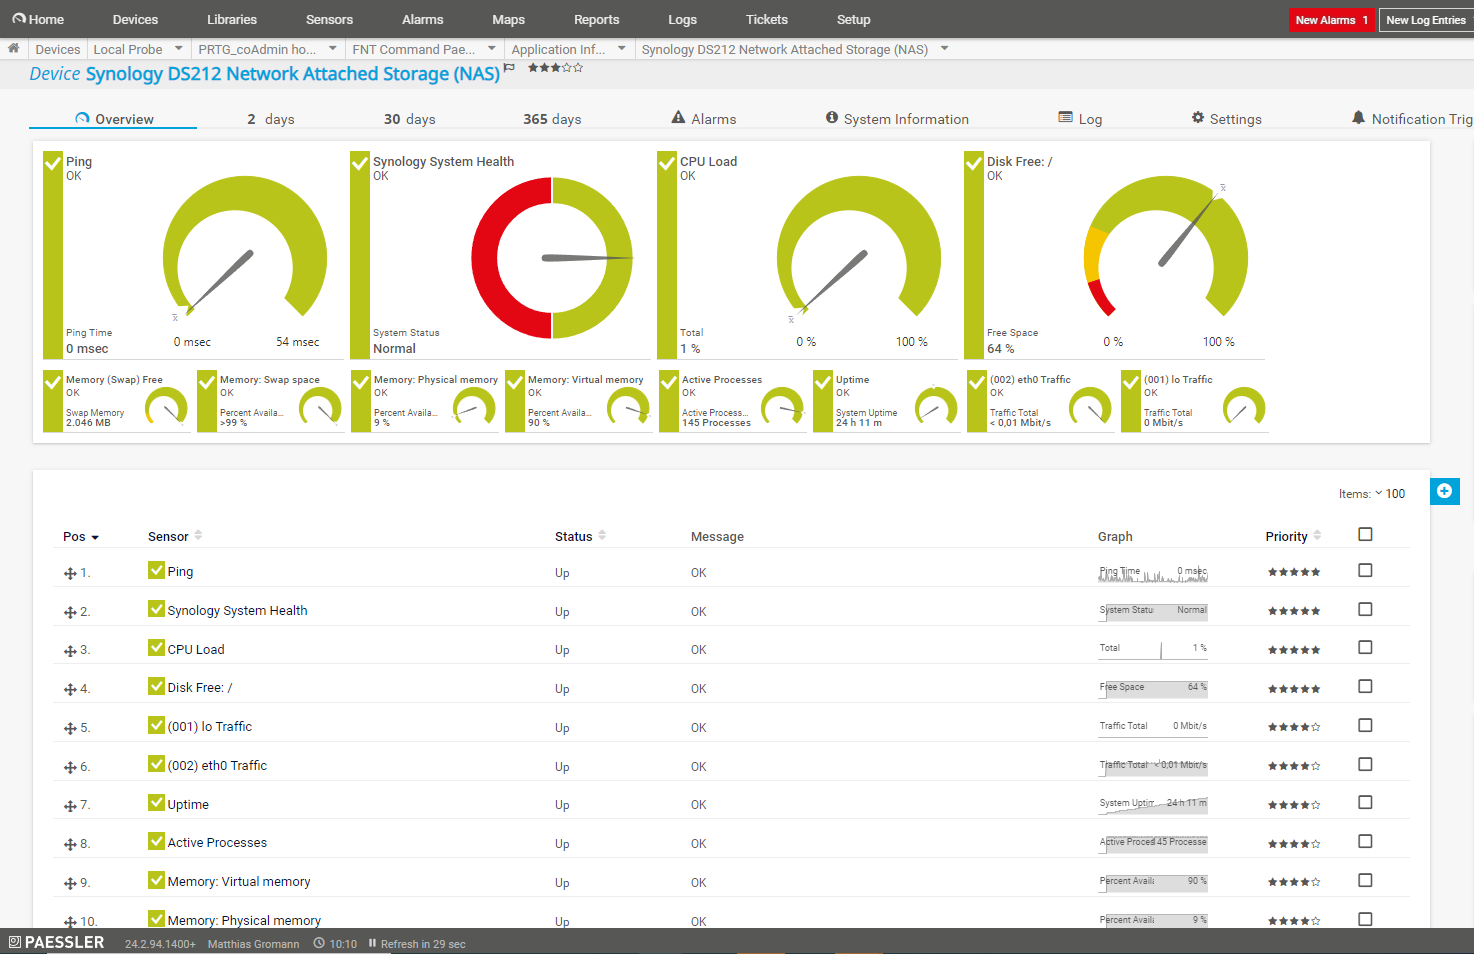Expand the Local Probe breadcrumb dropdown arrow
This screenshot has width=1474, height=954.
[179, 48]
